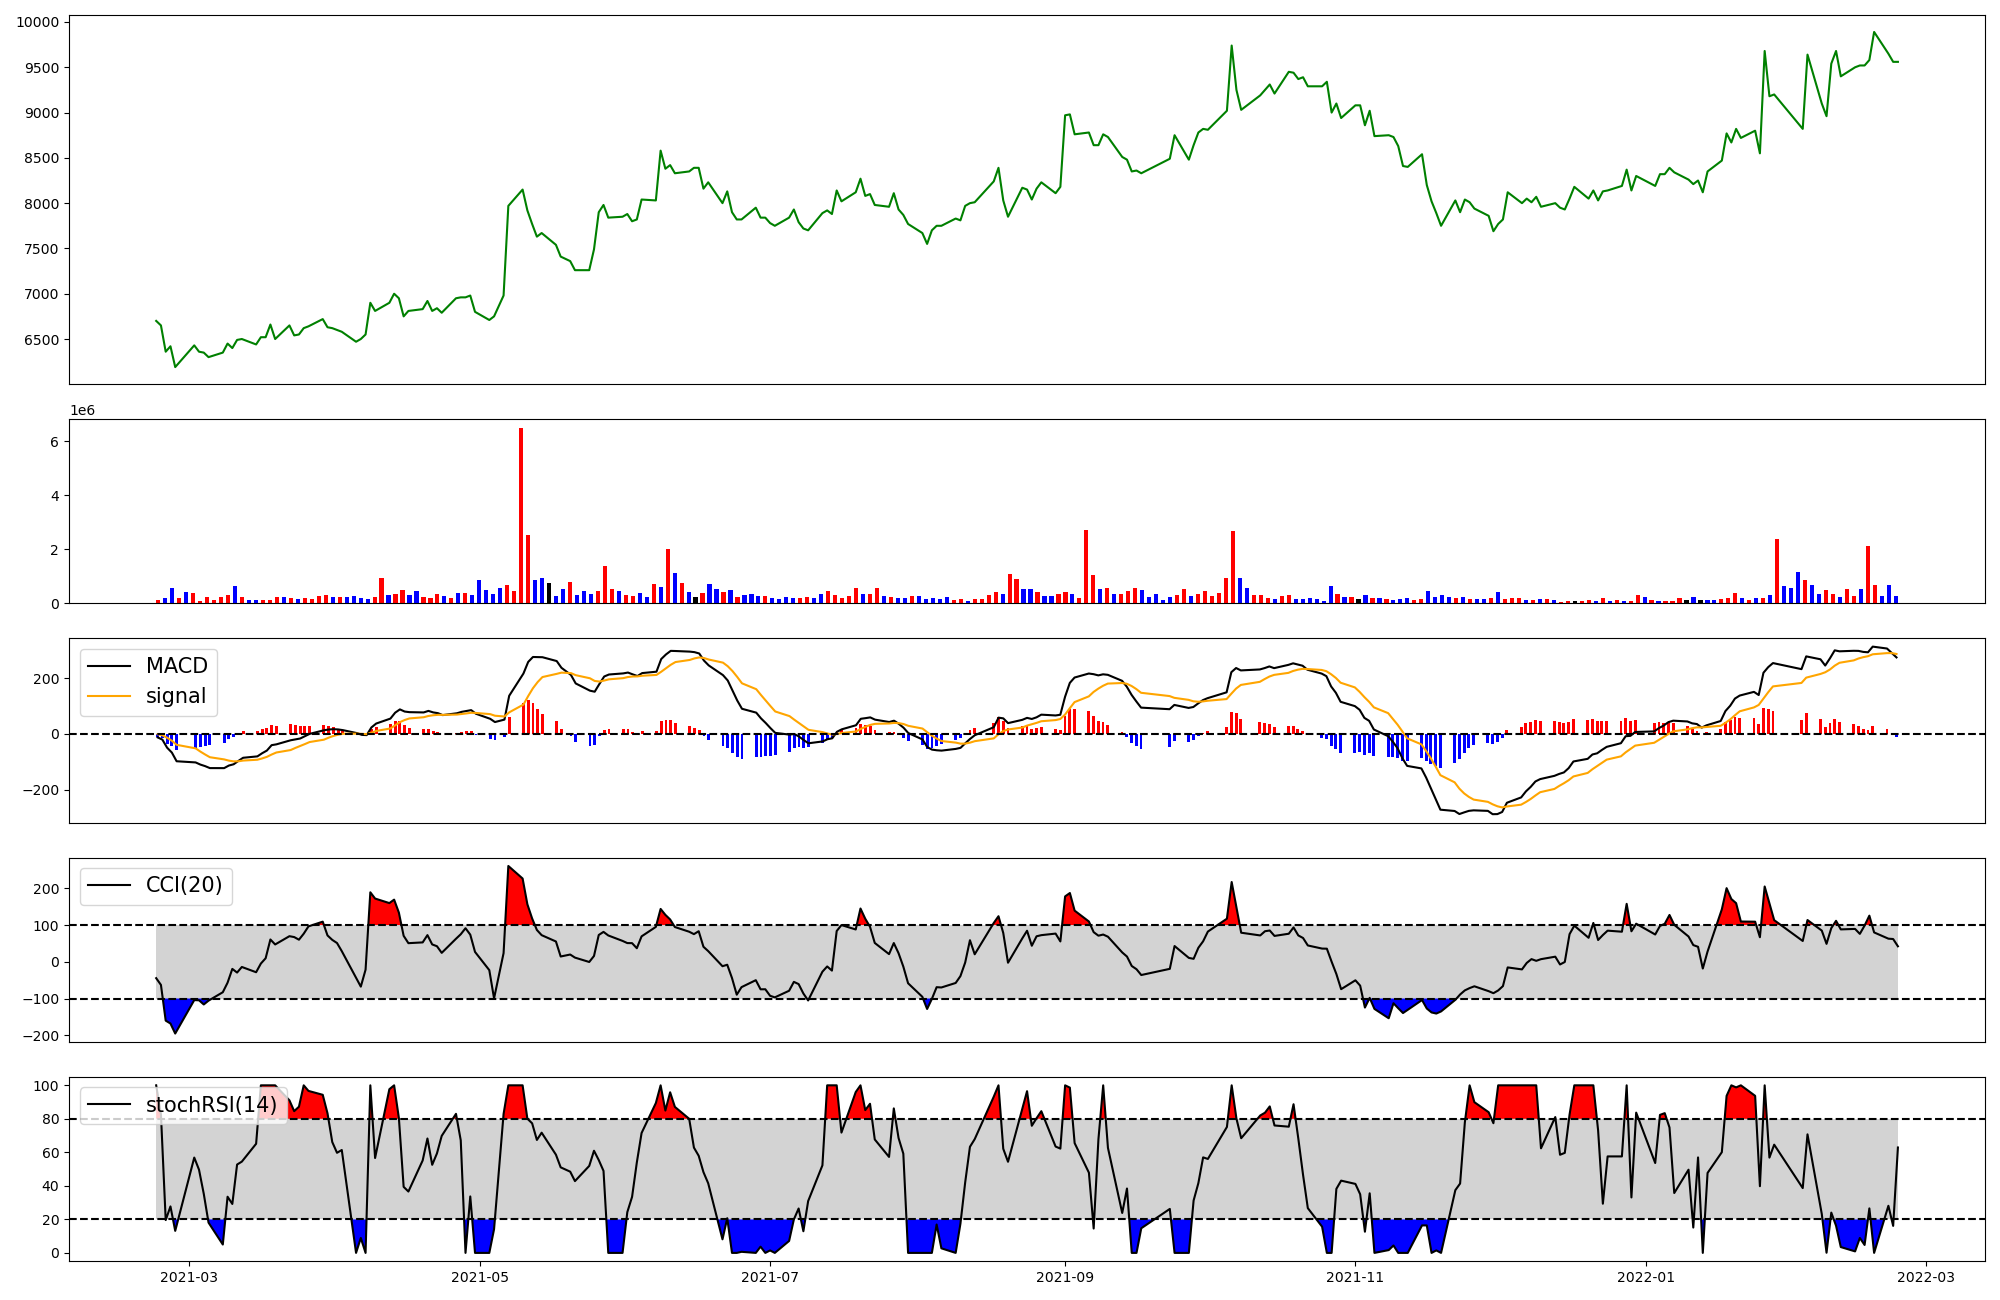Click the 10000 price axis tick label
2000x1300 pixels.
(37, 22)
